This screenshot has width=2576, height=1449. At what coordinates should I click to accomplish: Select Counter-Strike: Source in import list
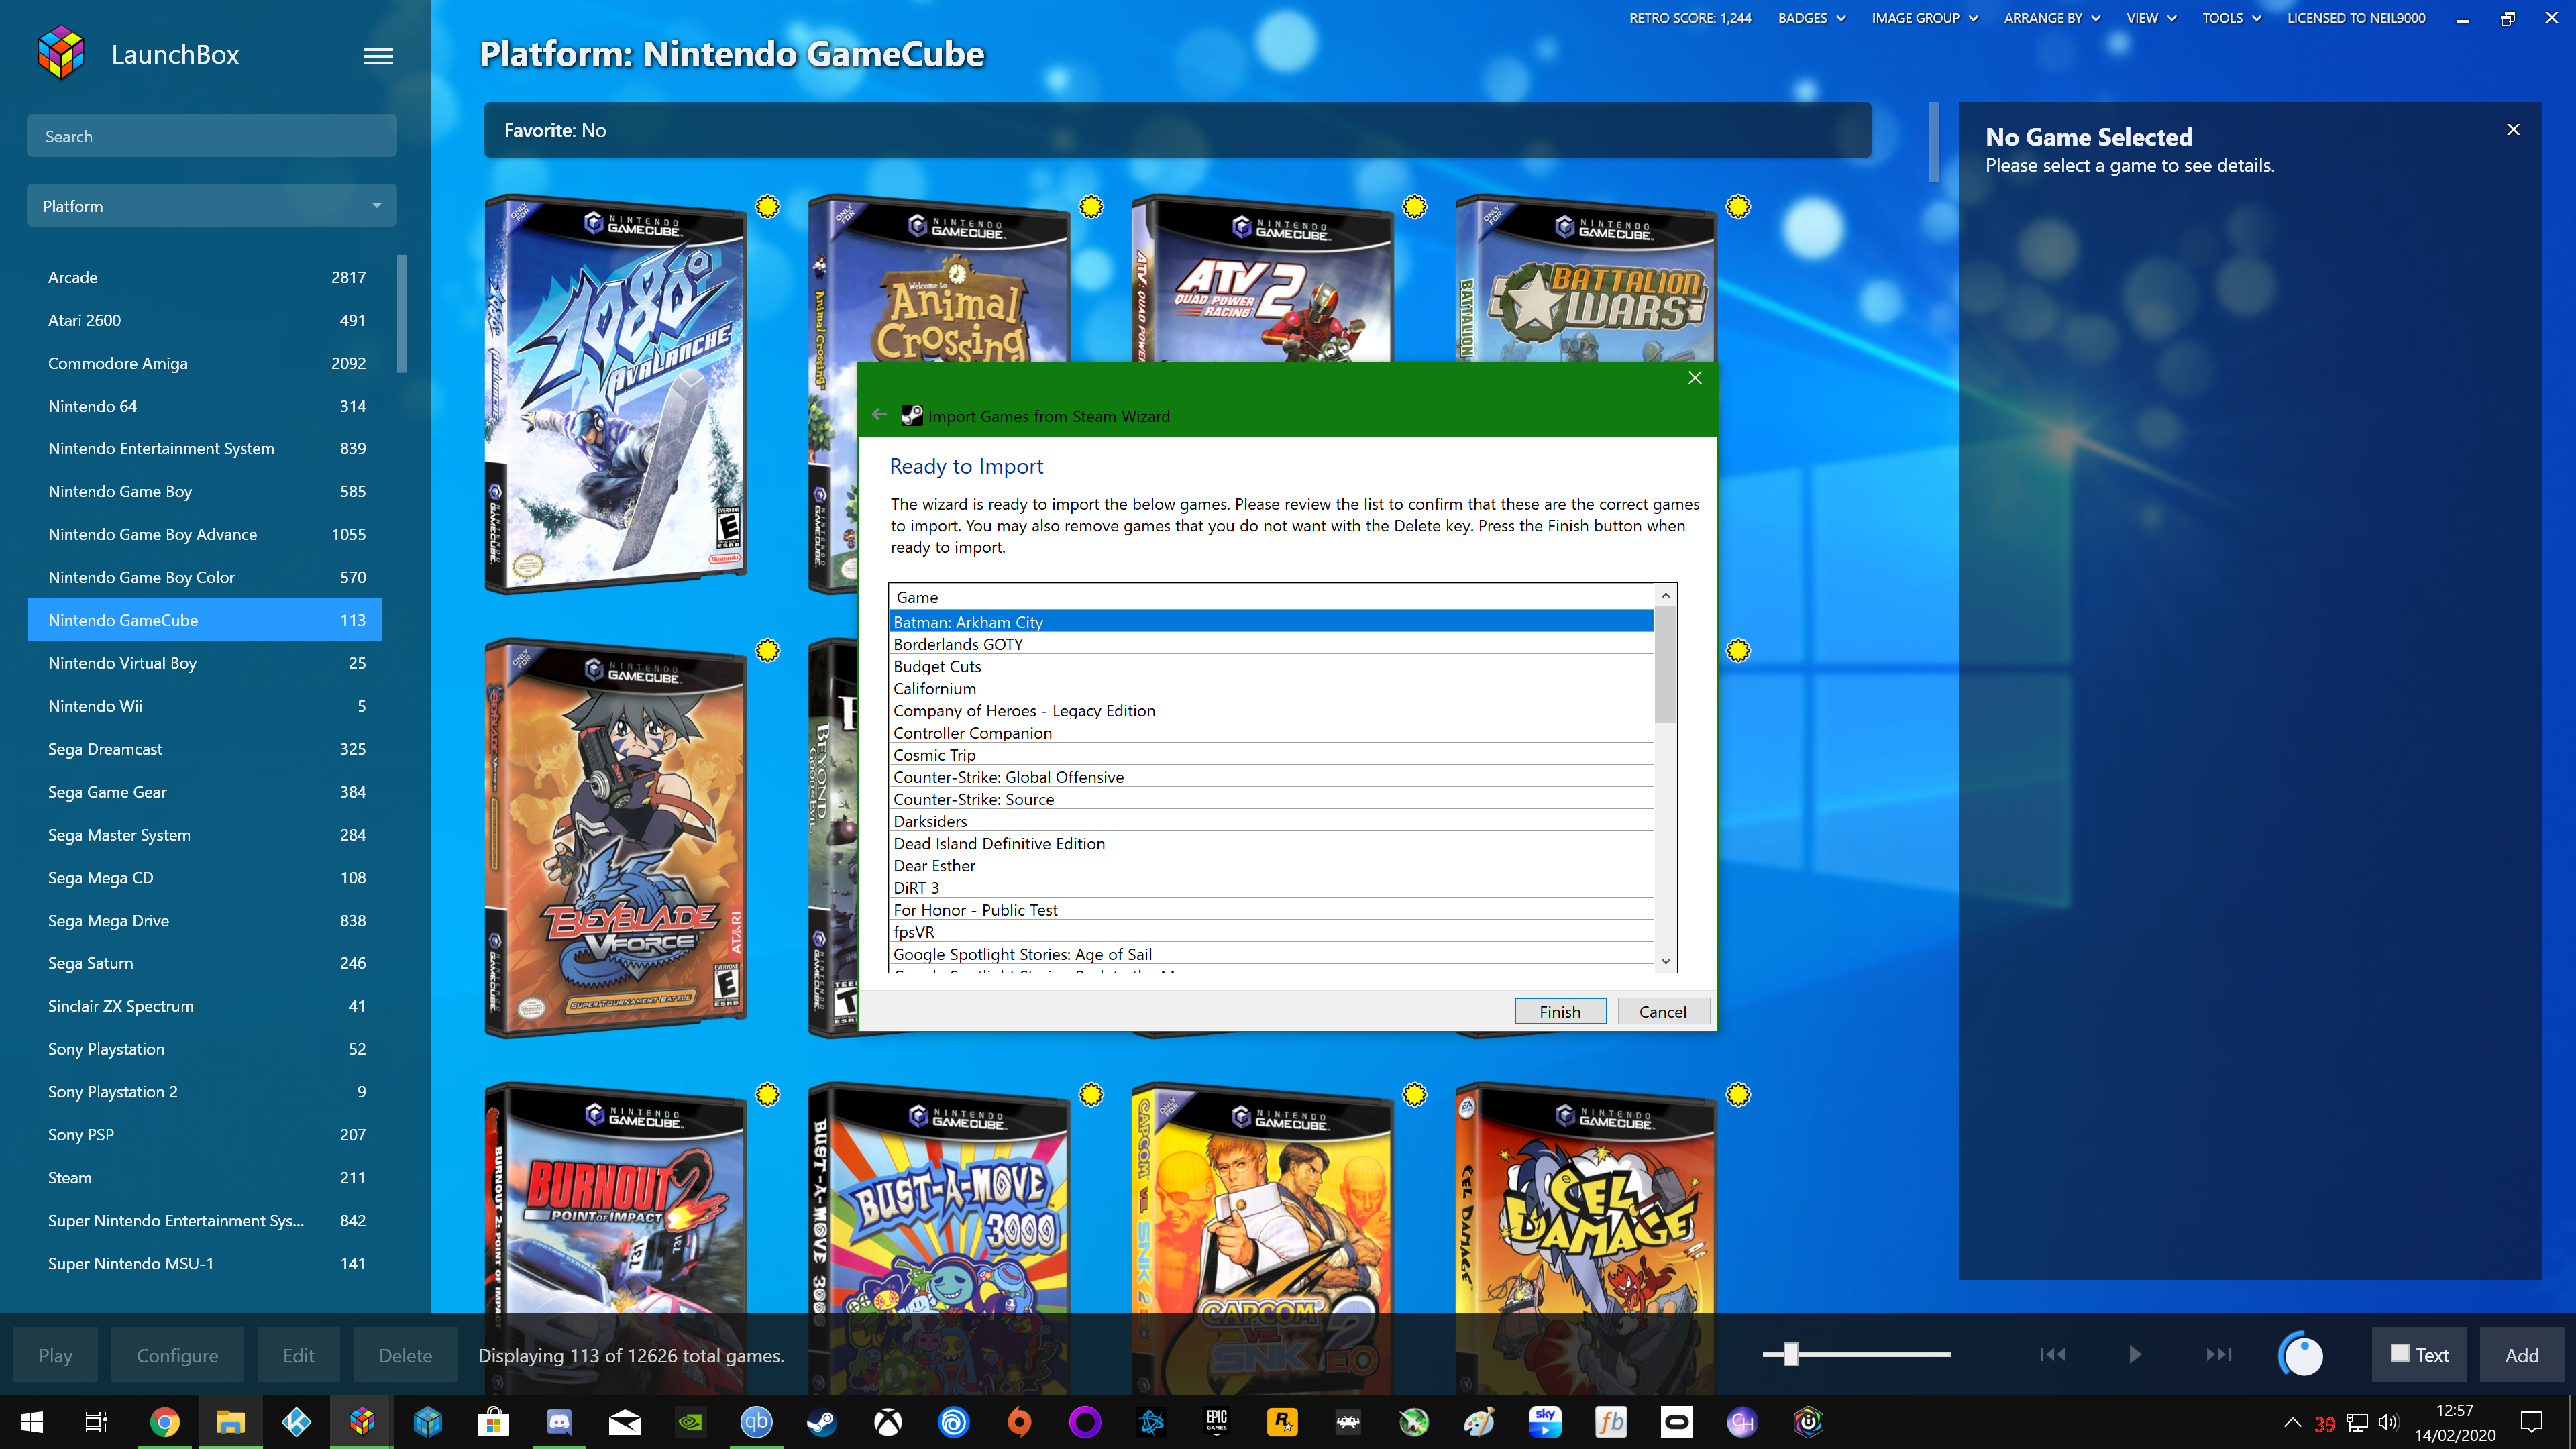tap(1270, 799)
